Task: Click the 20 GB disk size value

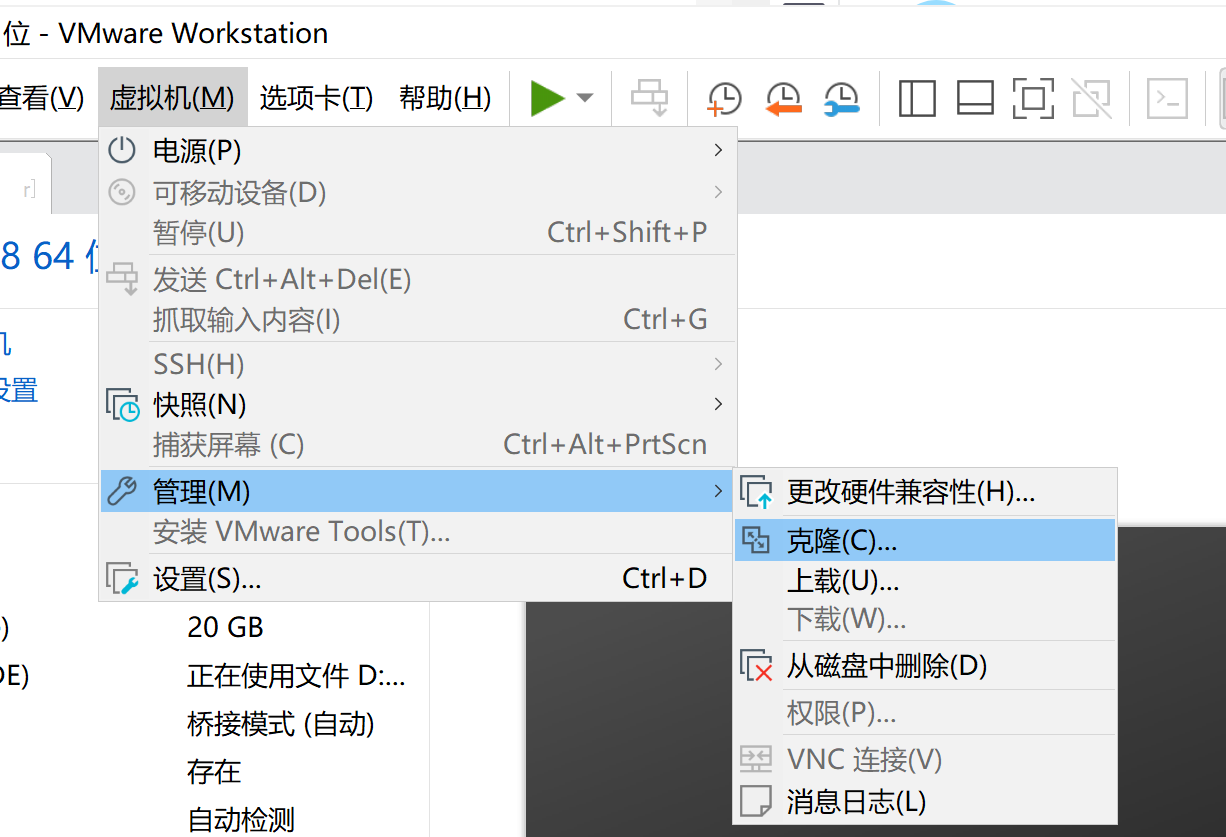Action: 225,628
